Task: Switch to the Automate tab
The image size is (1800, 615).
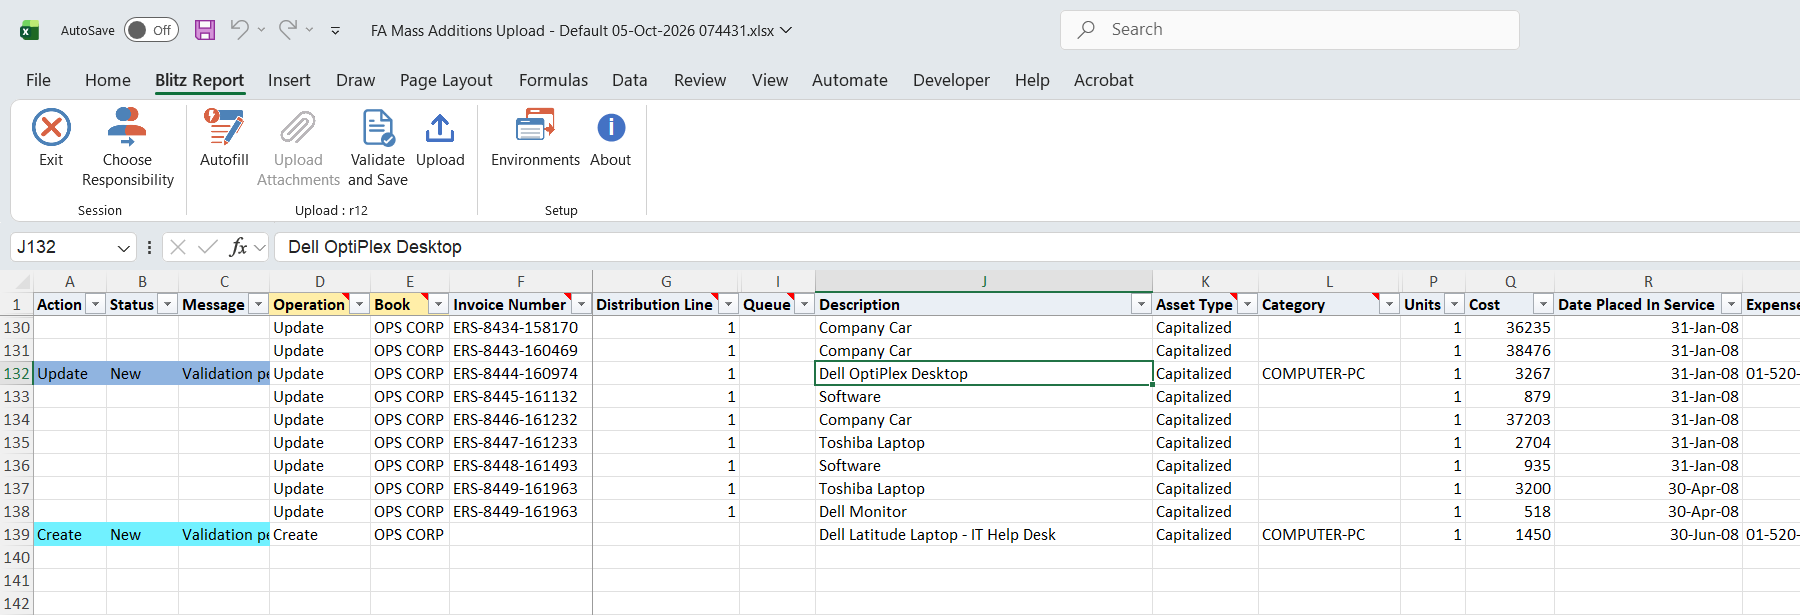Action: (850, 80)
